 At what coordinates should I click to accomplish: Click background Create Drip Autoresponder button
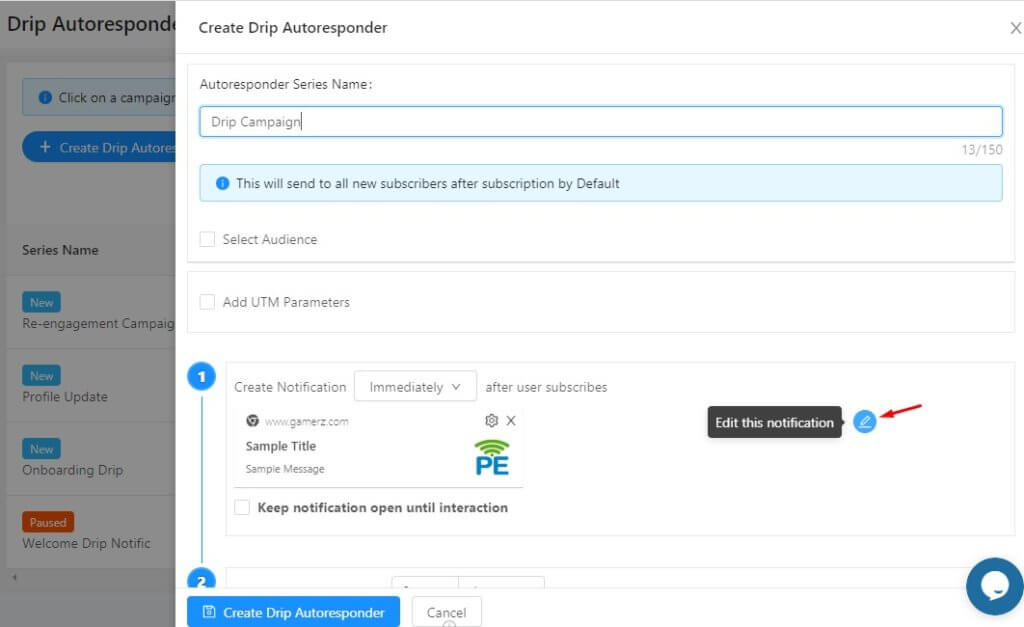pyautogui.click(x=99, y=148)
